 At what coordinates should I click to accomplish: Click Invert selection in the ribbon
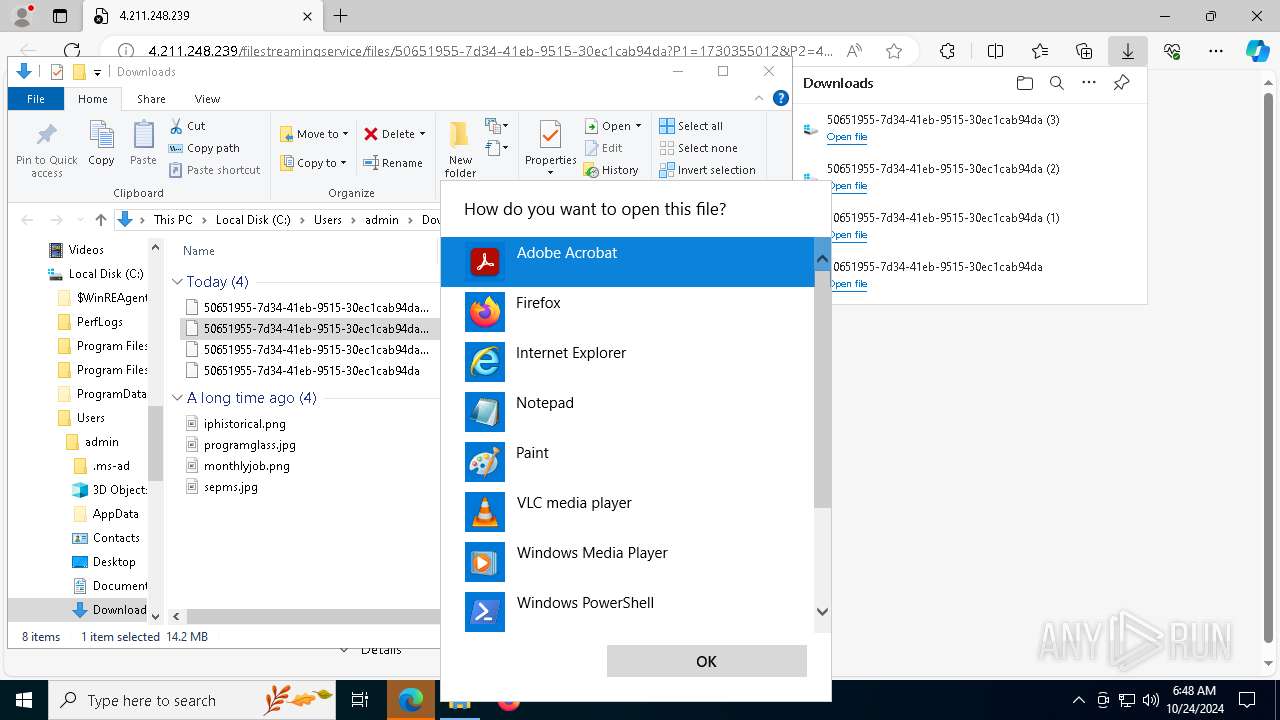click(707, 170)
